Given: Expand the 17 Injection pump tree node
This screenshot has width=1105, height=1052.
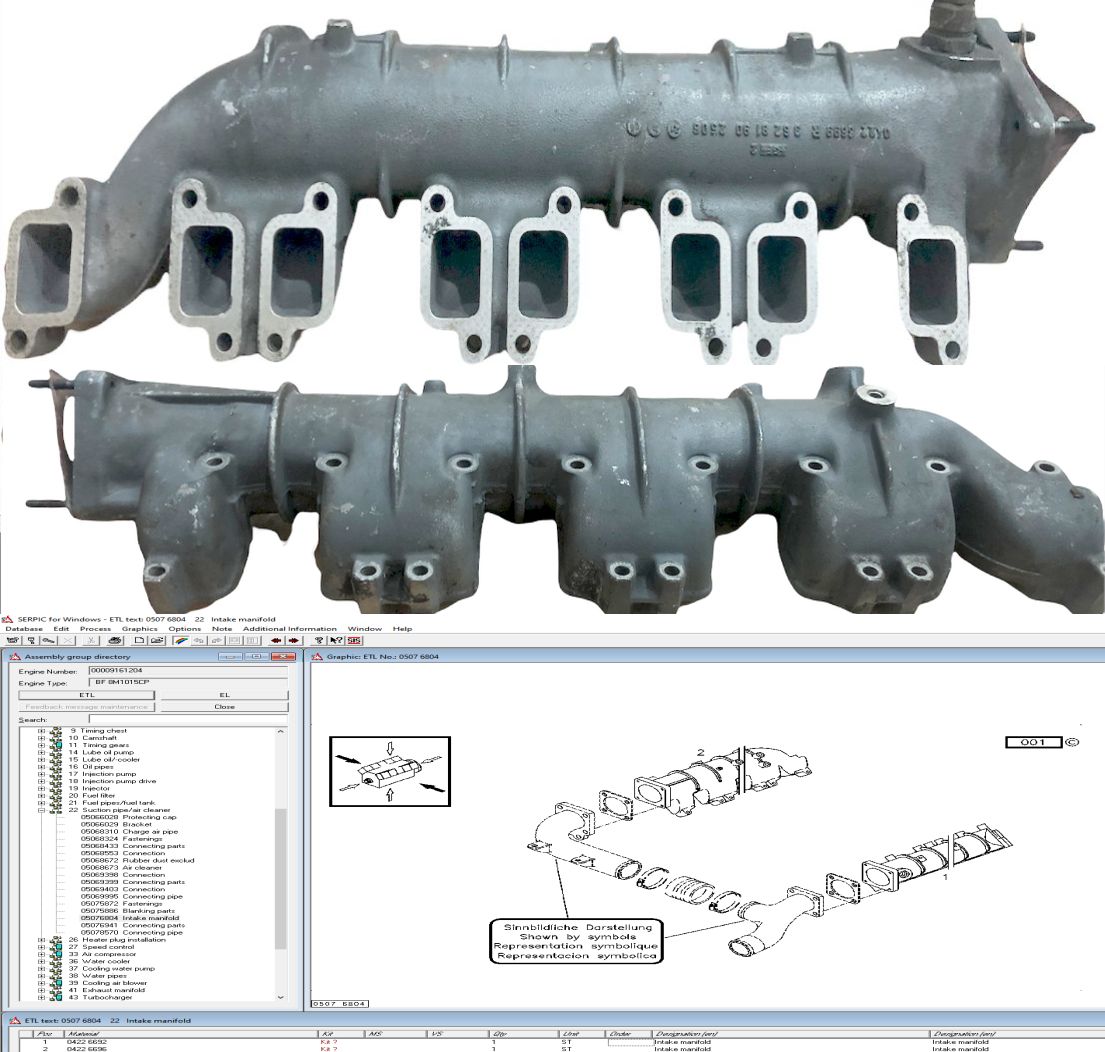Looking at the screenshot, I should [x=42, y=774].
